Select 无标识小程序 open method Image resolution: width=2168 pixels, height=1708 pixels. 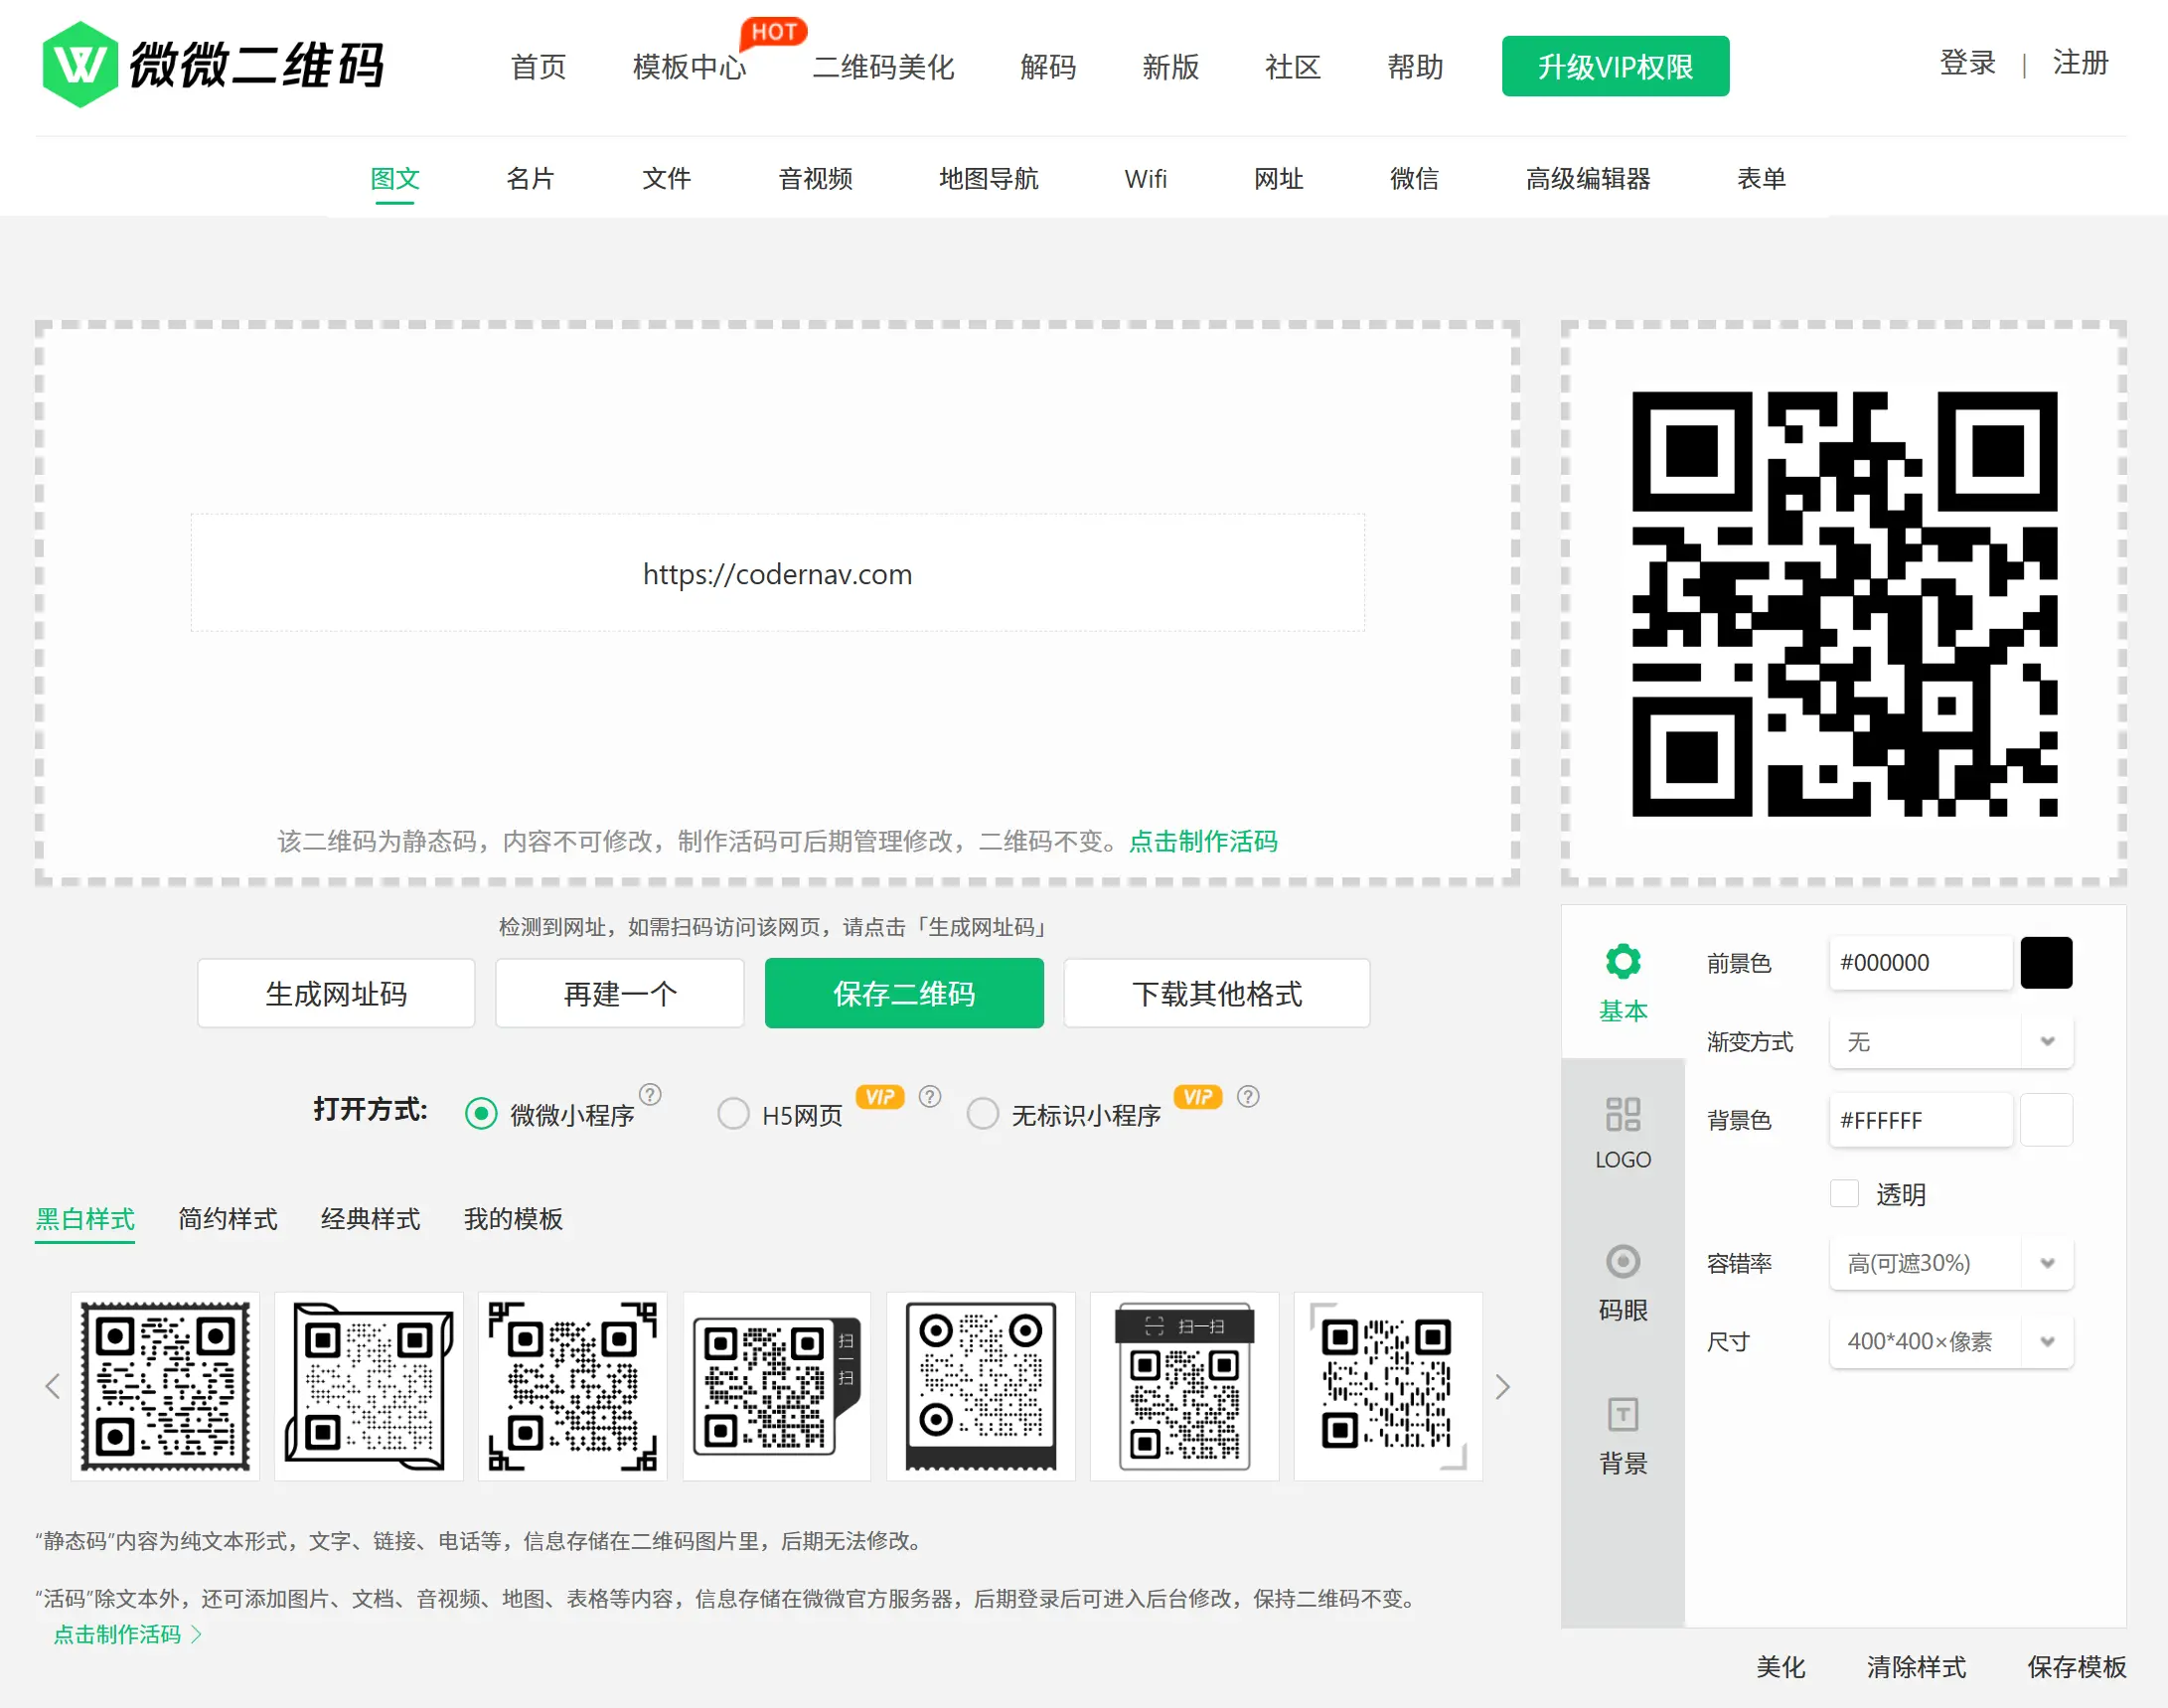(983, 1113)
